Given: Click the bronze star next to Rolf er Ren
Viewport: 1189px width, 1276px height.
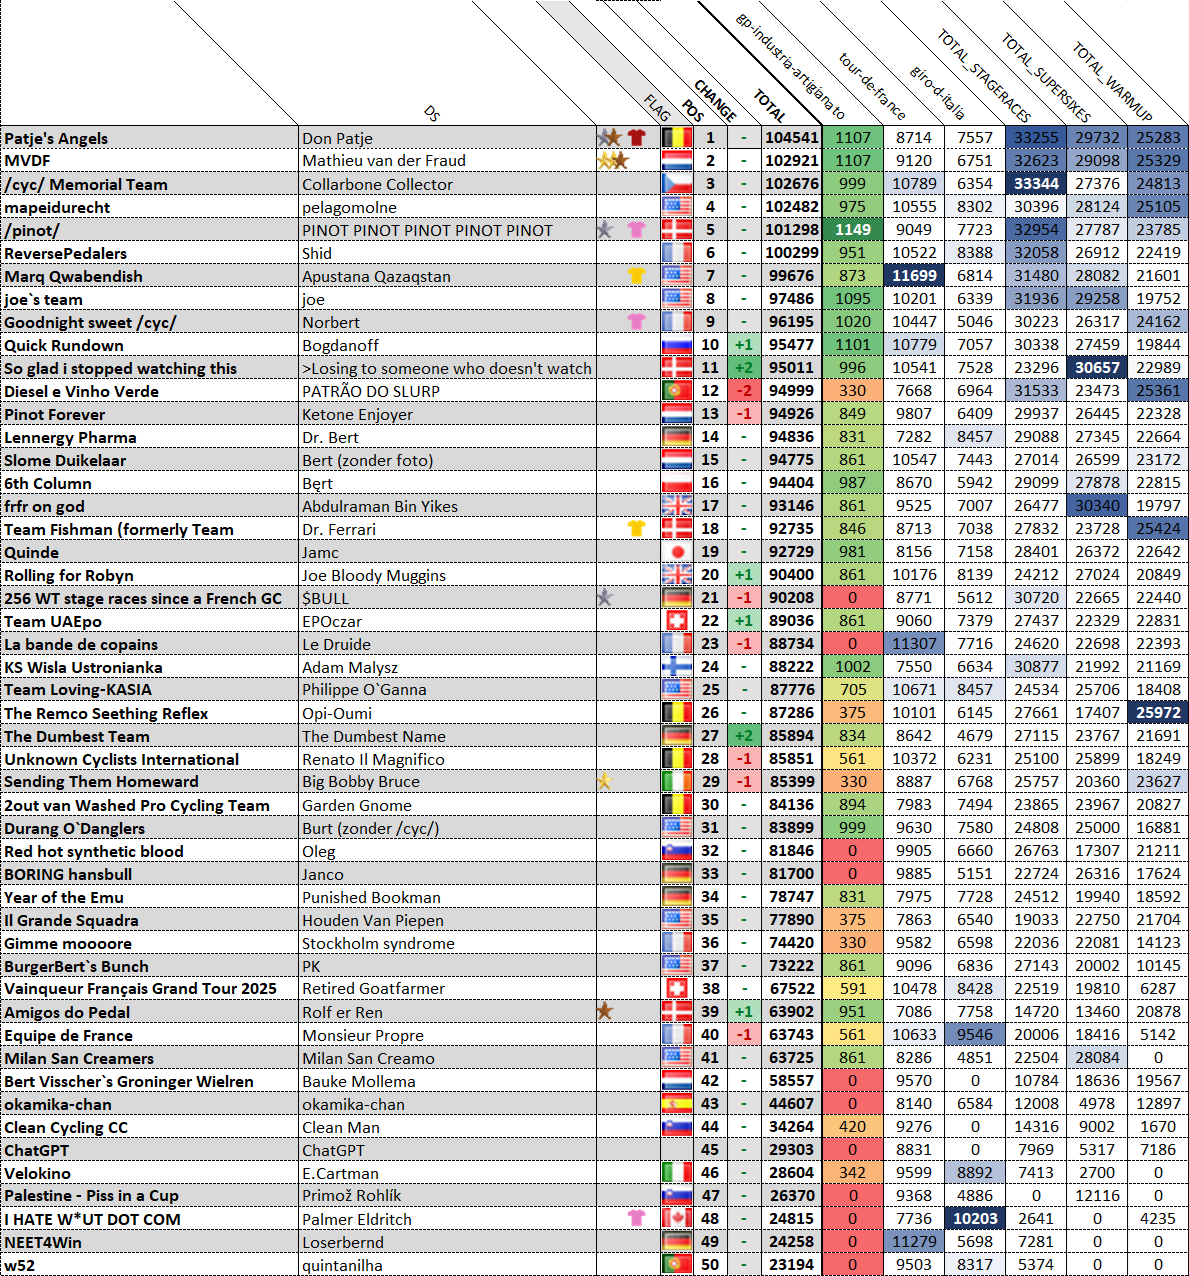Looking at the screenshot, I should [604, 1012].
